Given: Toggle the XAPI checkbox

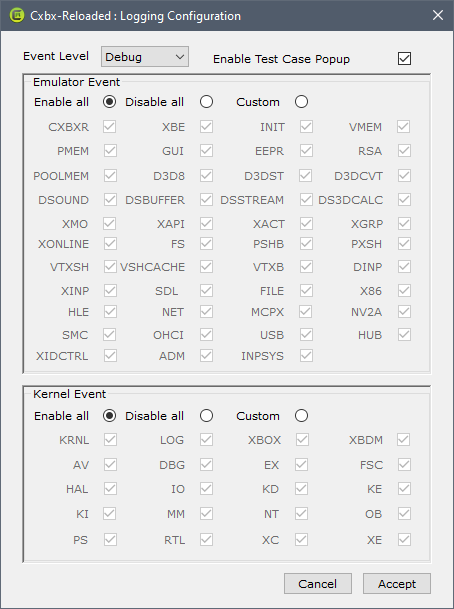Looking at the screenshot, I should (206, 224).
